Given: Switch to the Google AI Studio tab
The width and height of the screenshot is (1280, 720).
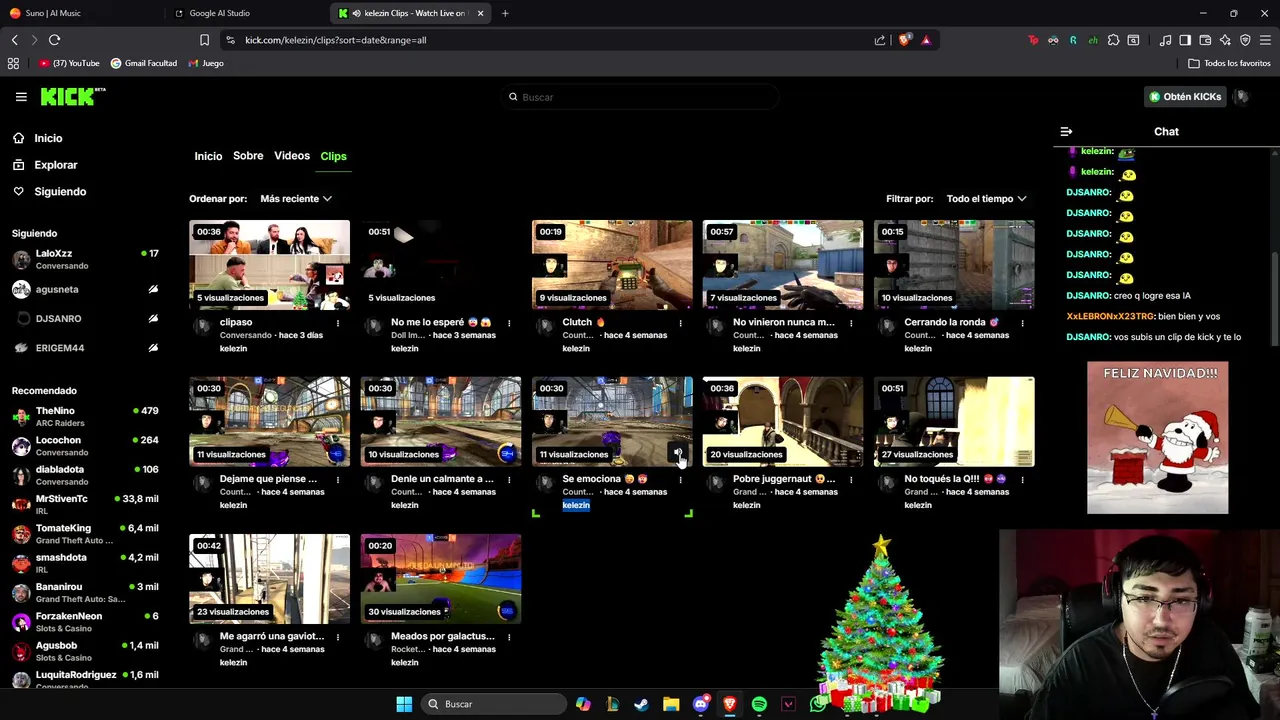Looking at the screenshot, I should pyautogui.click(x=247, y=13).
